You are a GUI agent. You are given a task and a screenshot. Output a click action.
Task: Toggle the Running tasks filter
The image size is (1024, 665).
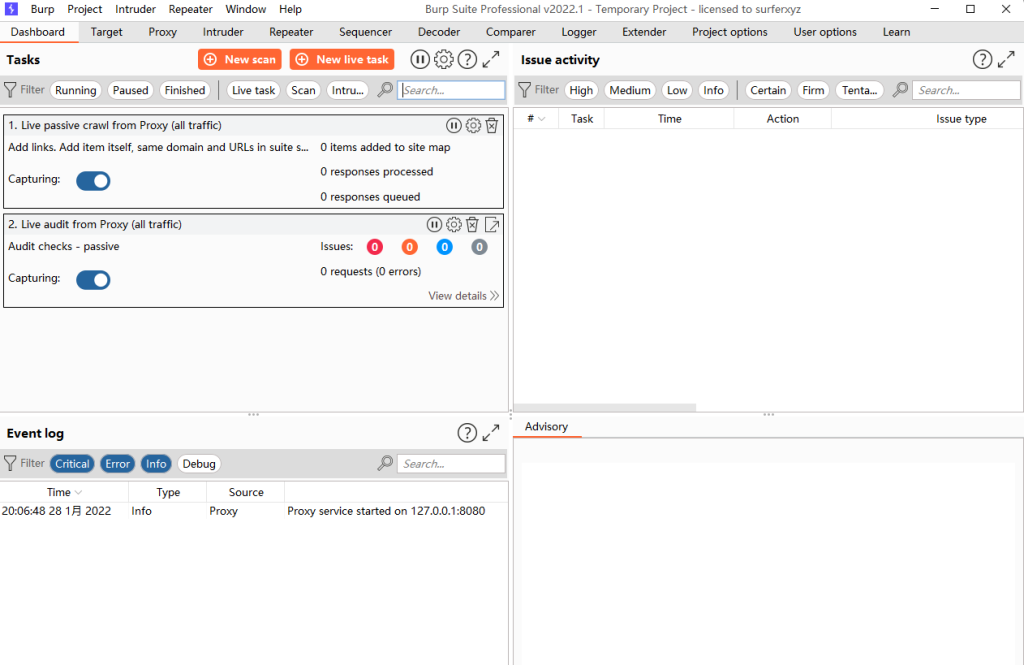coord(76,90)
